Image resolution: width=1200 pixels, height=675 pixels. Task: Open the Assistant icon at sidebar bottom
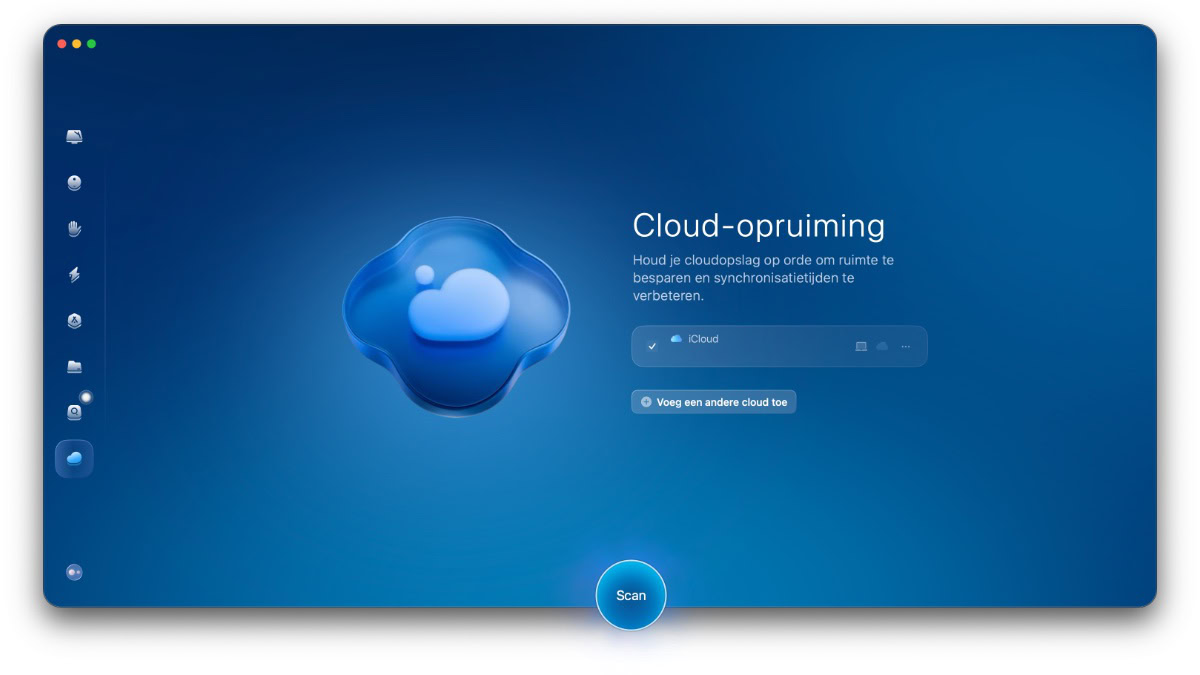74,571
